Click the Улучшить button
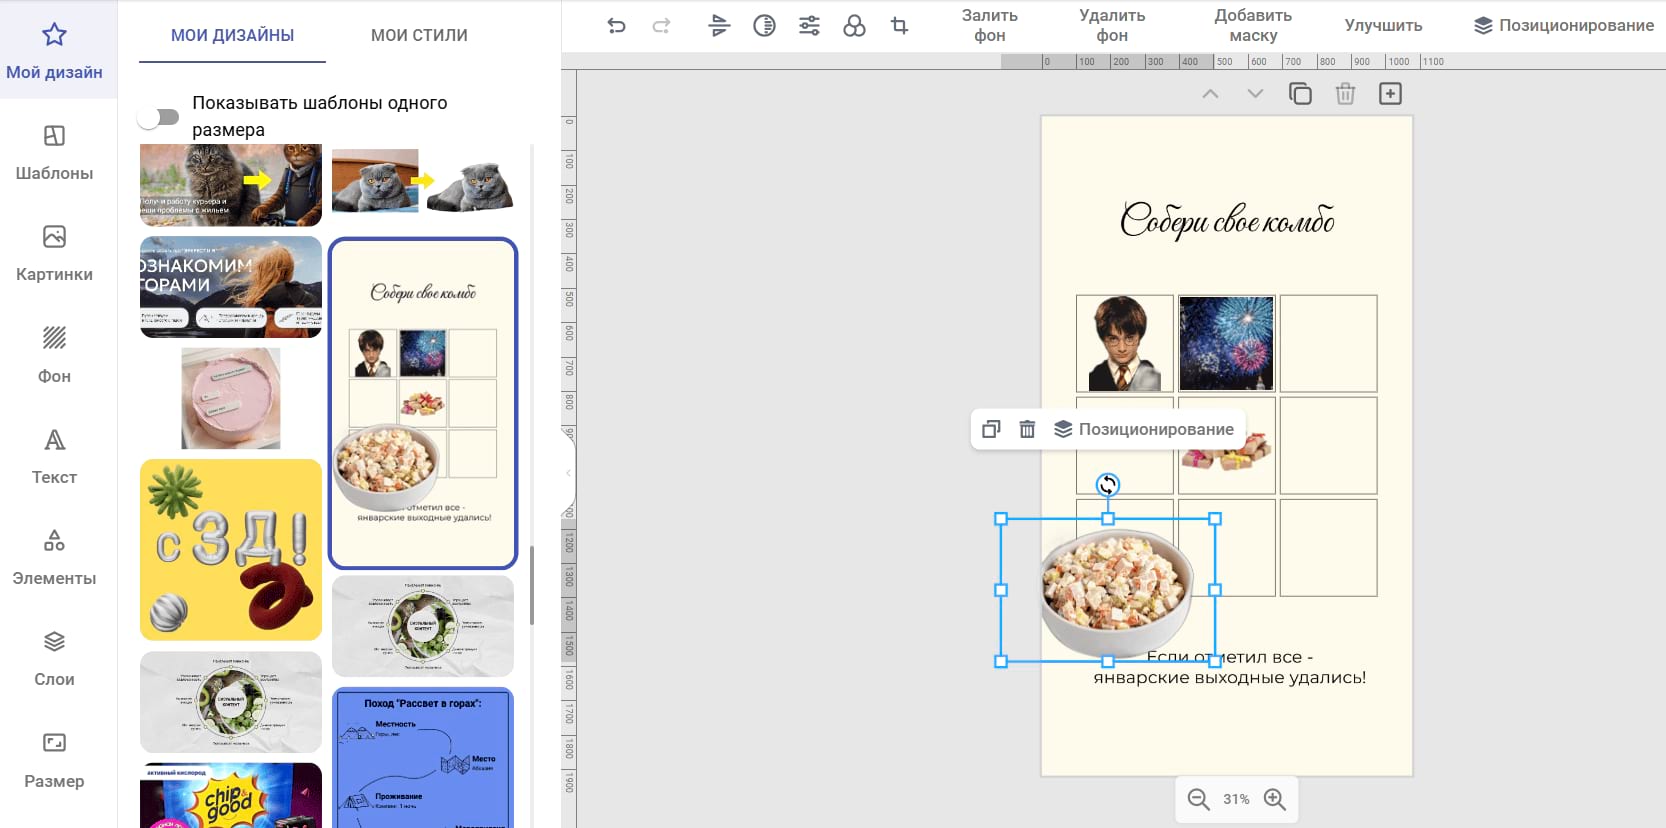This screenshot has height=828, width=1666. 1383,26
